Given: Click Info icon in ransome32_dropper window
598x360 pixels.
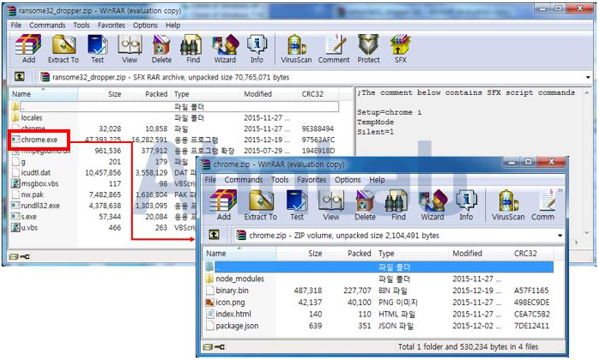Looking at the screenshot, I should [x=257, y=49].
